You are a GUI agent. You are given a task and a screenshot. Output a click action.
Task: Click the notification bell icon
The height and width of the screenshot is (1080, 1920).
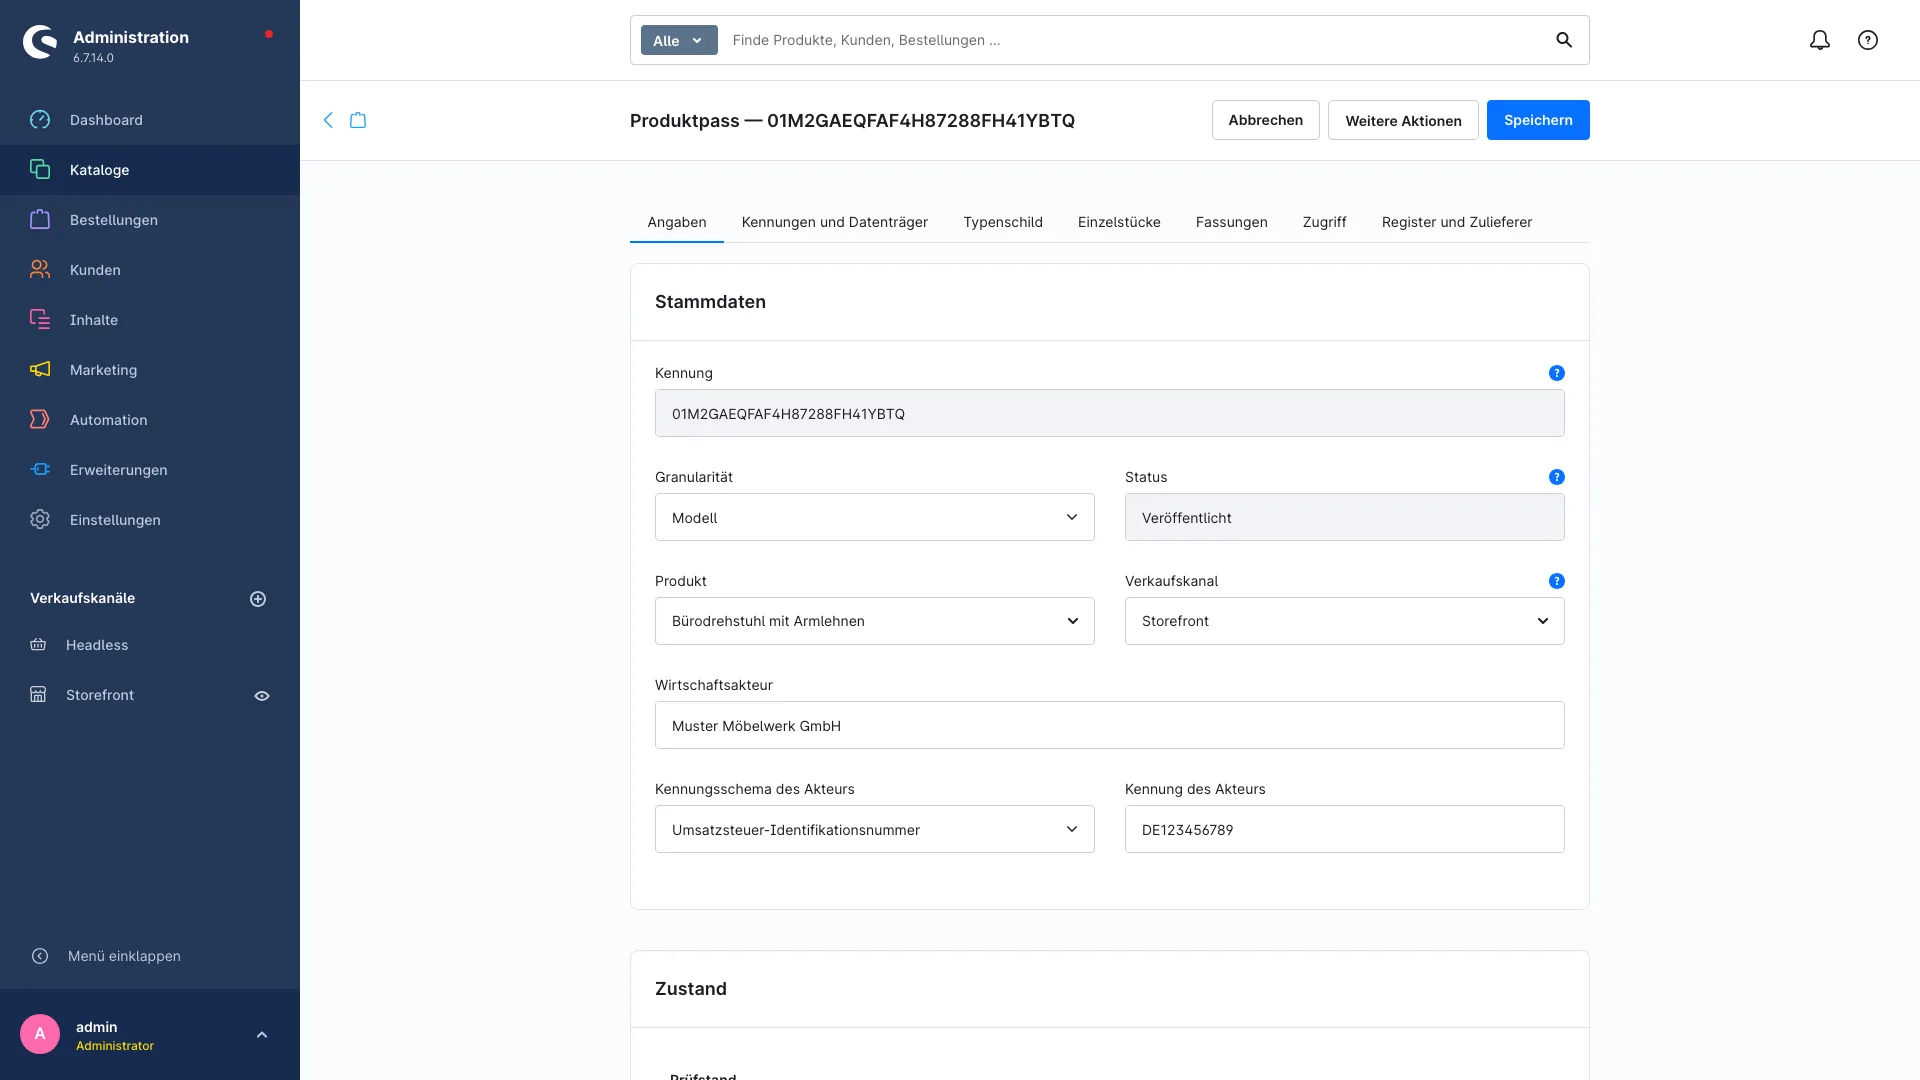tap(1820, 40)
